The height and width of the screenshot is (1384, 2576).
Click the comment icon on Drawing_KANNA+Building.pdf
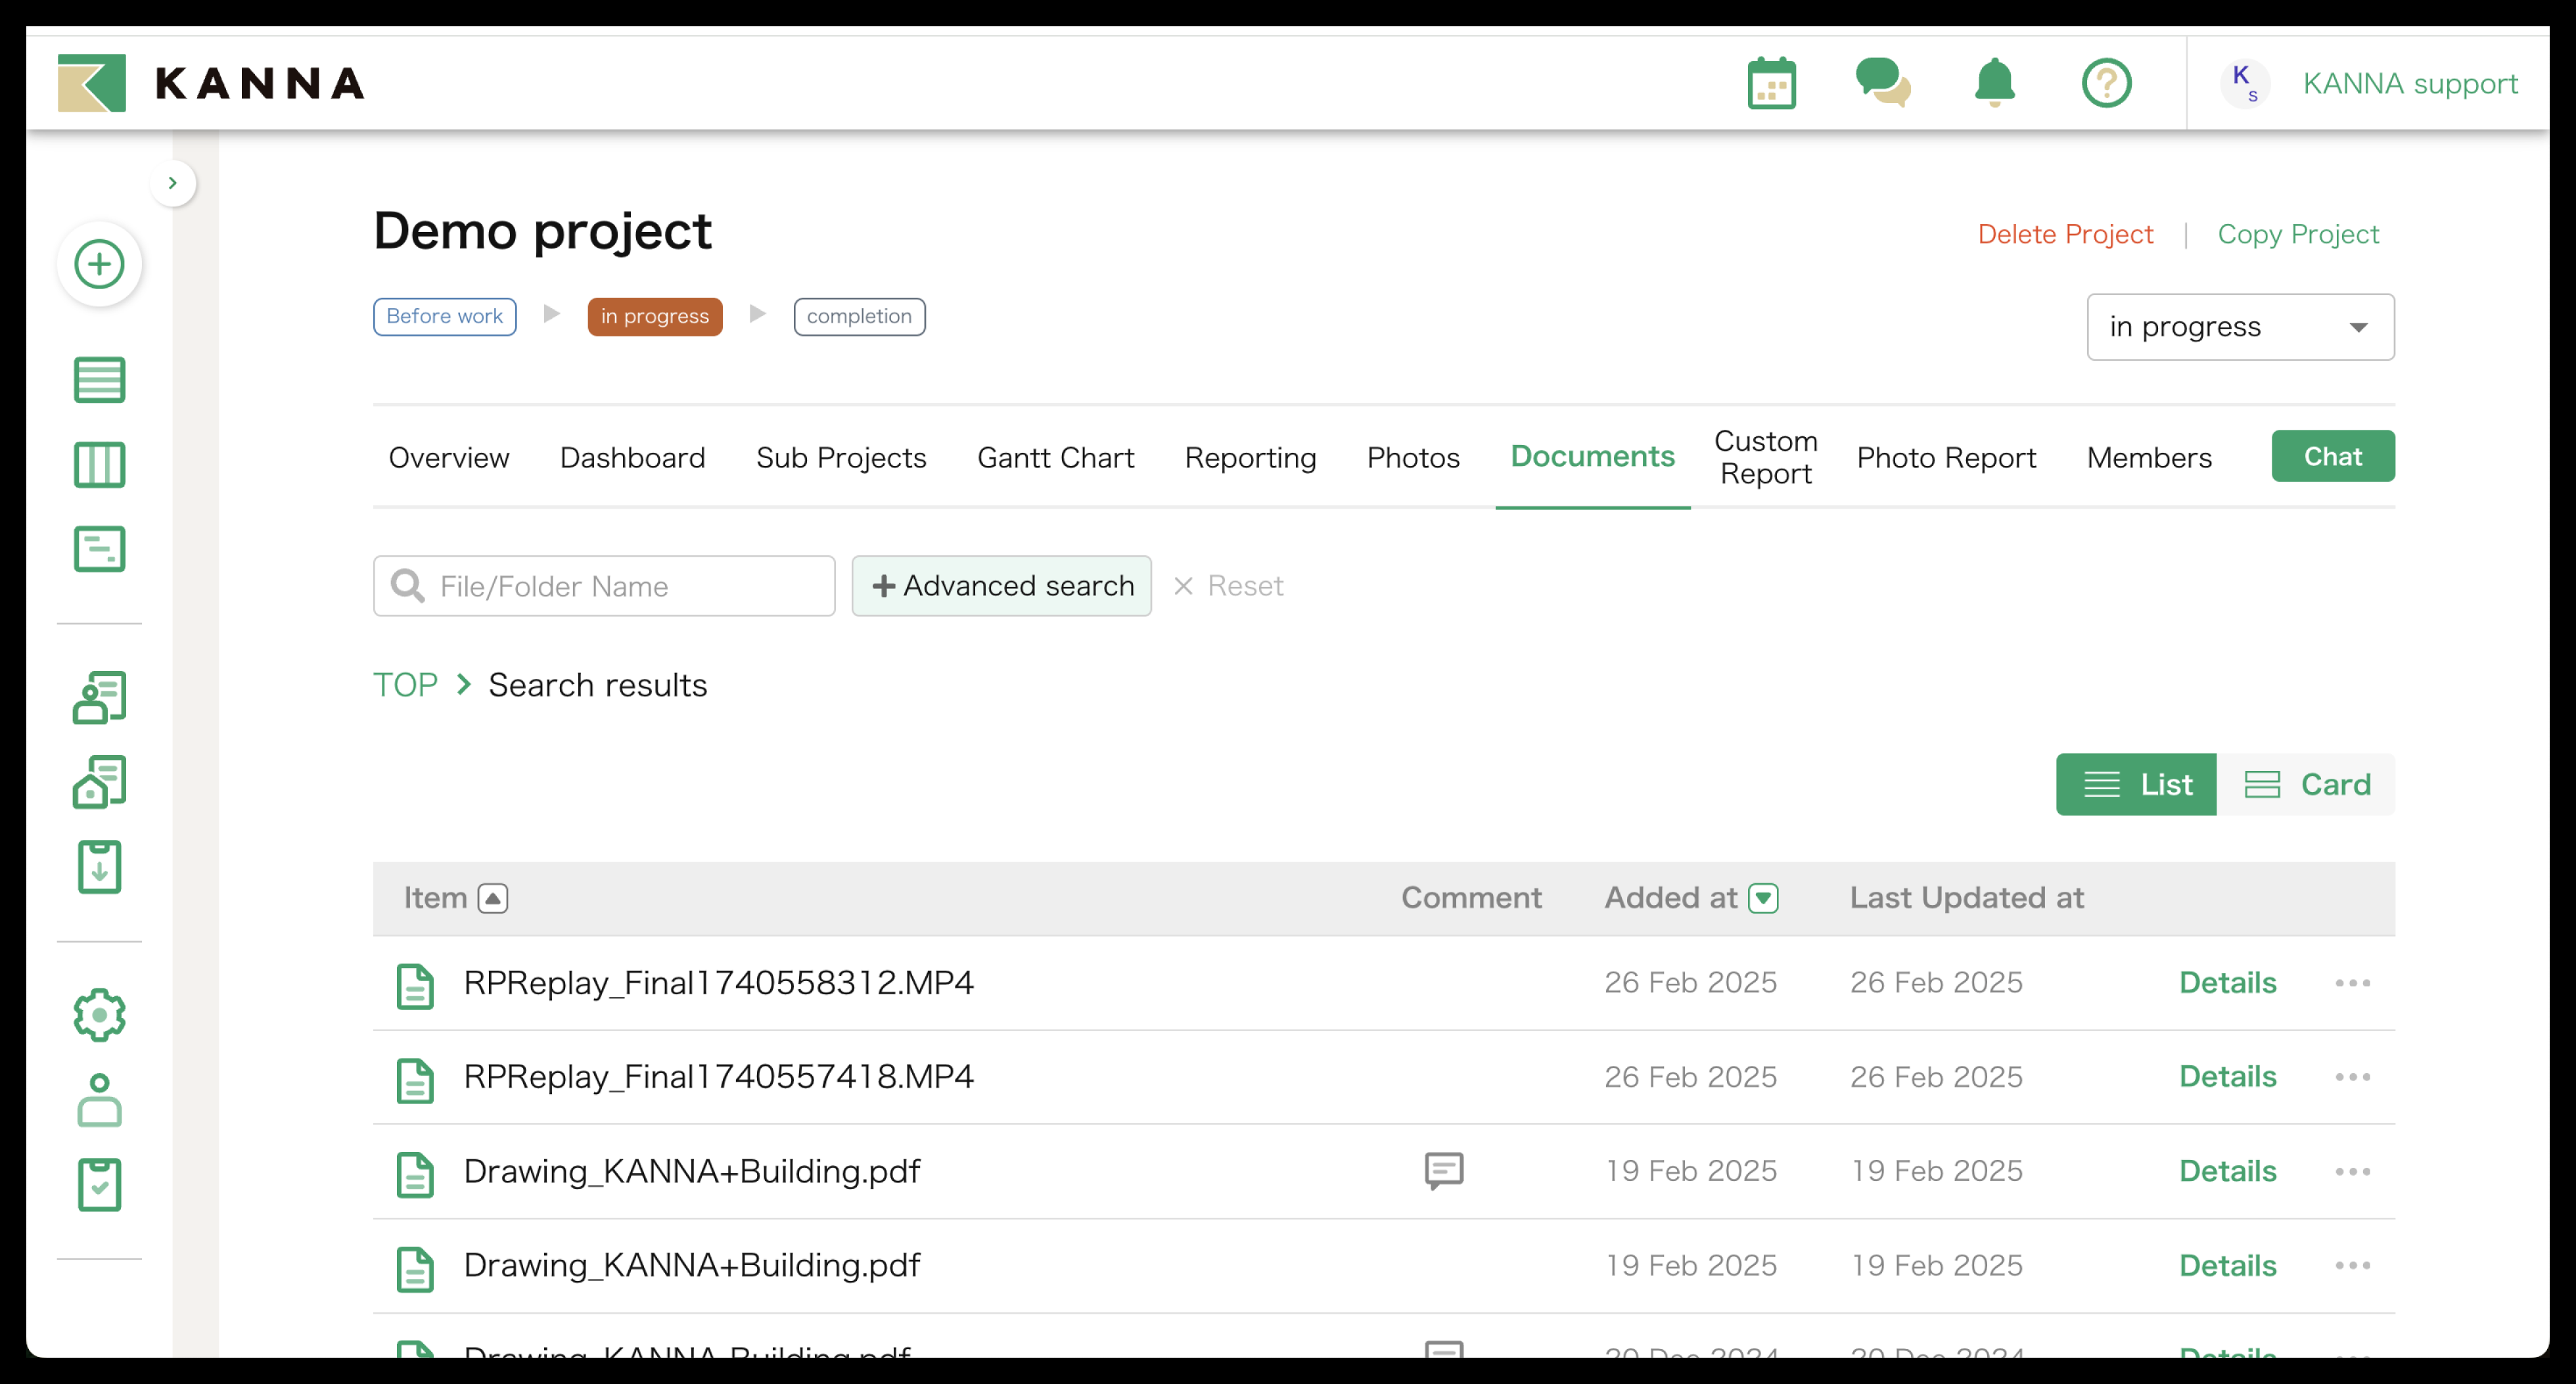[x=1443, y=1170]
